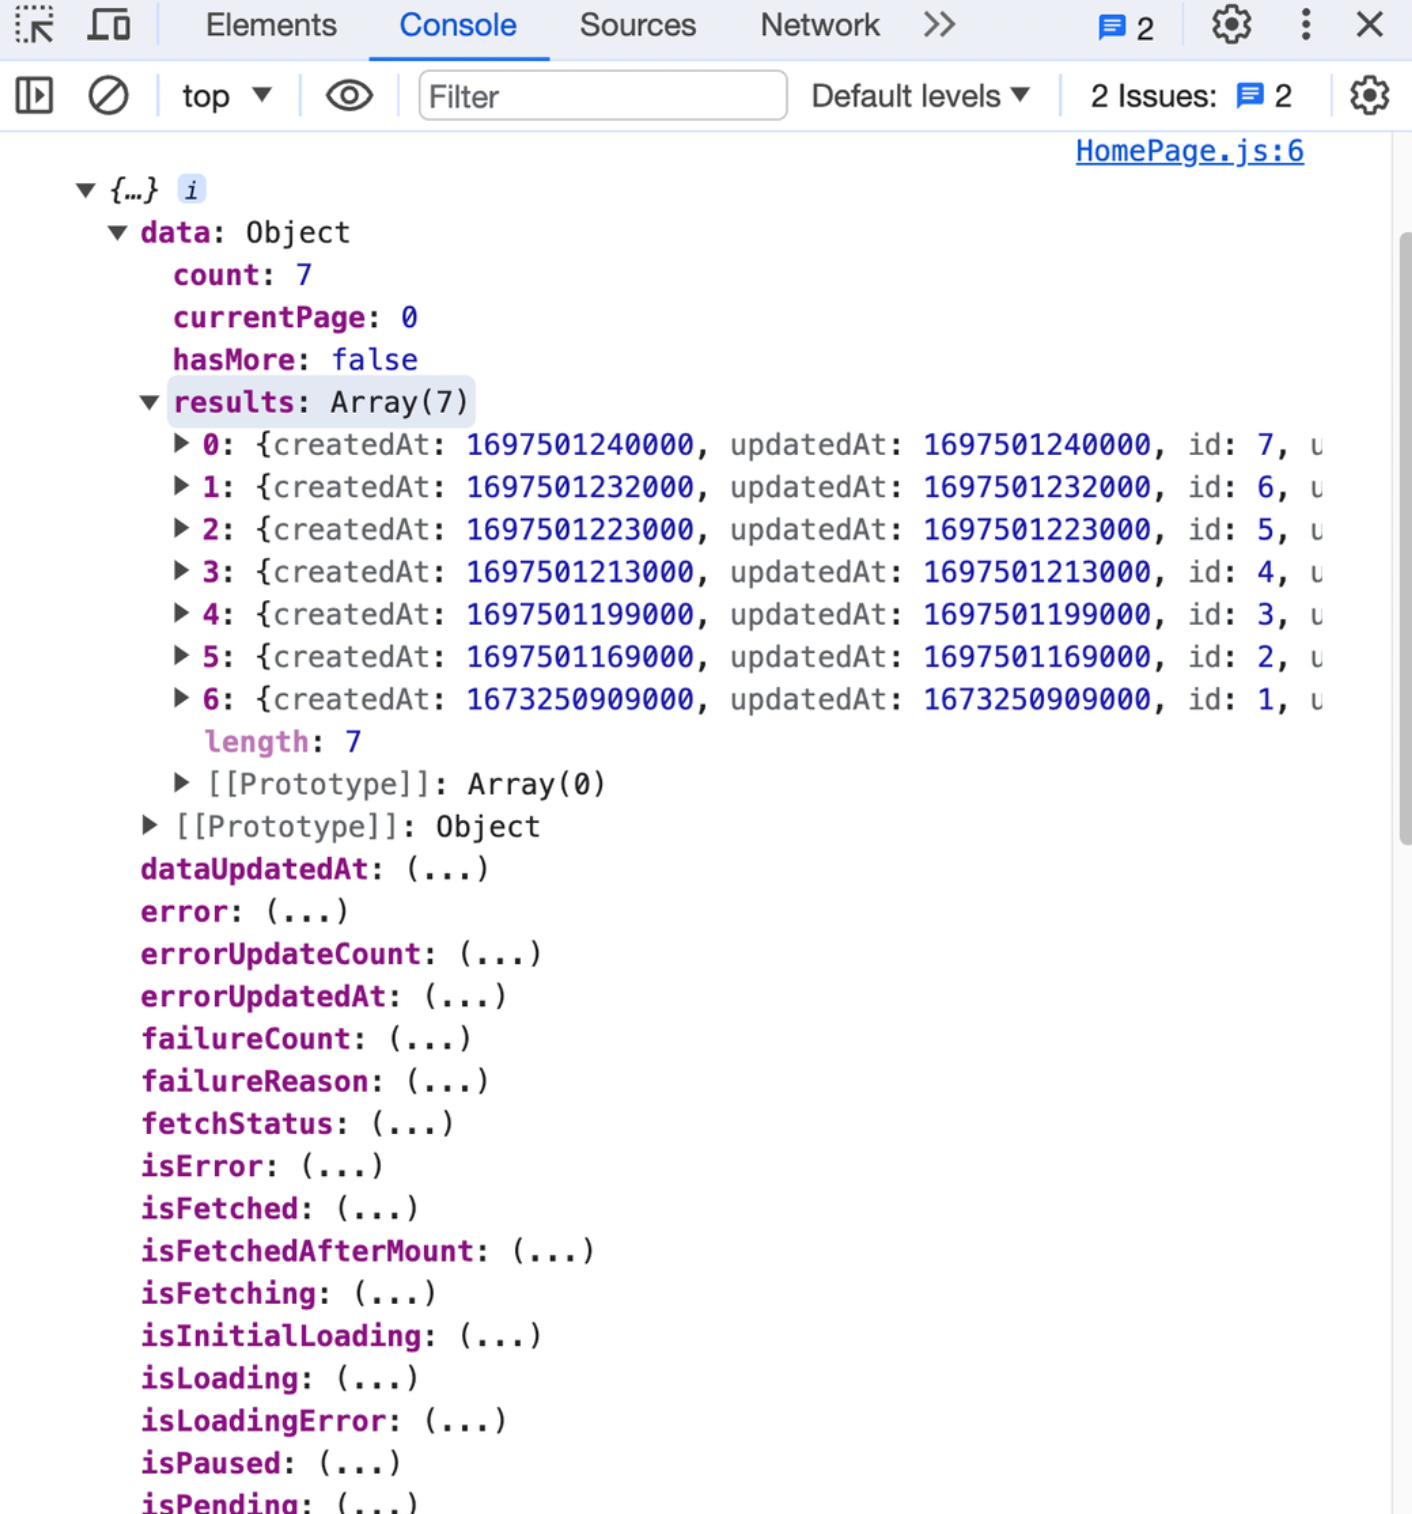Clear the console output

pyautogui.click(x=108, y=96)
